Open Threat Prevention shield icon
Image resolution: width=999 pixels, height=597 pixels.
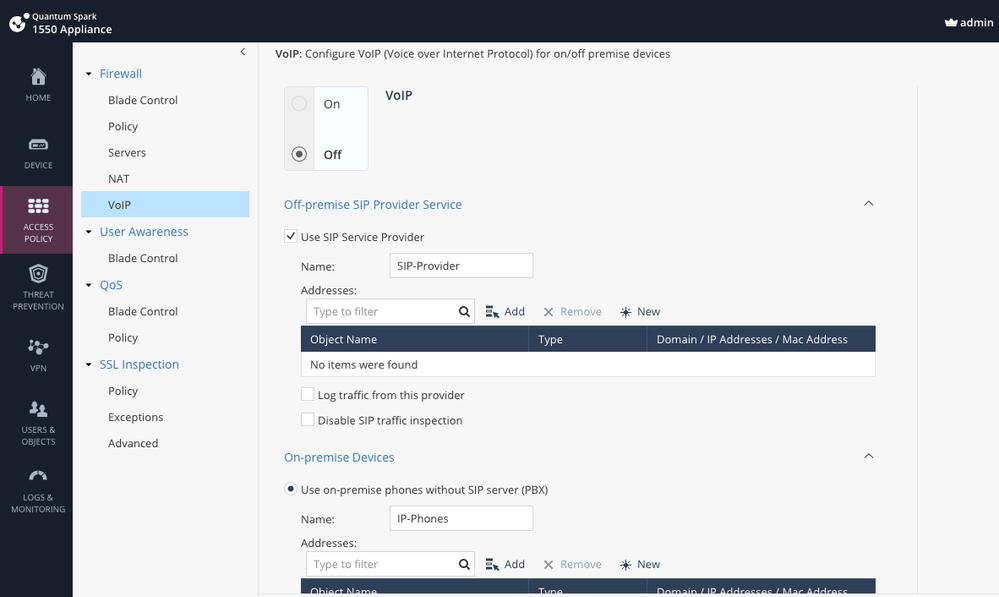click(38, 274)
